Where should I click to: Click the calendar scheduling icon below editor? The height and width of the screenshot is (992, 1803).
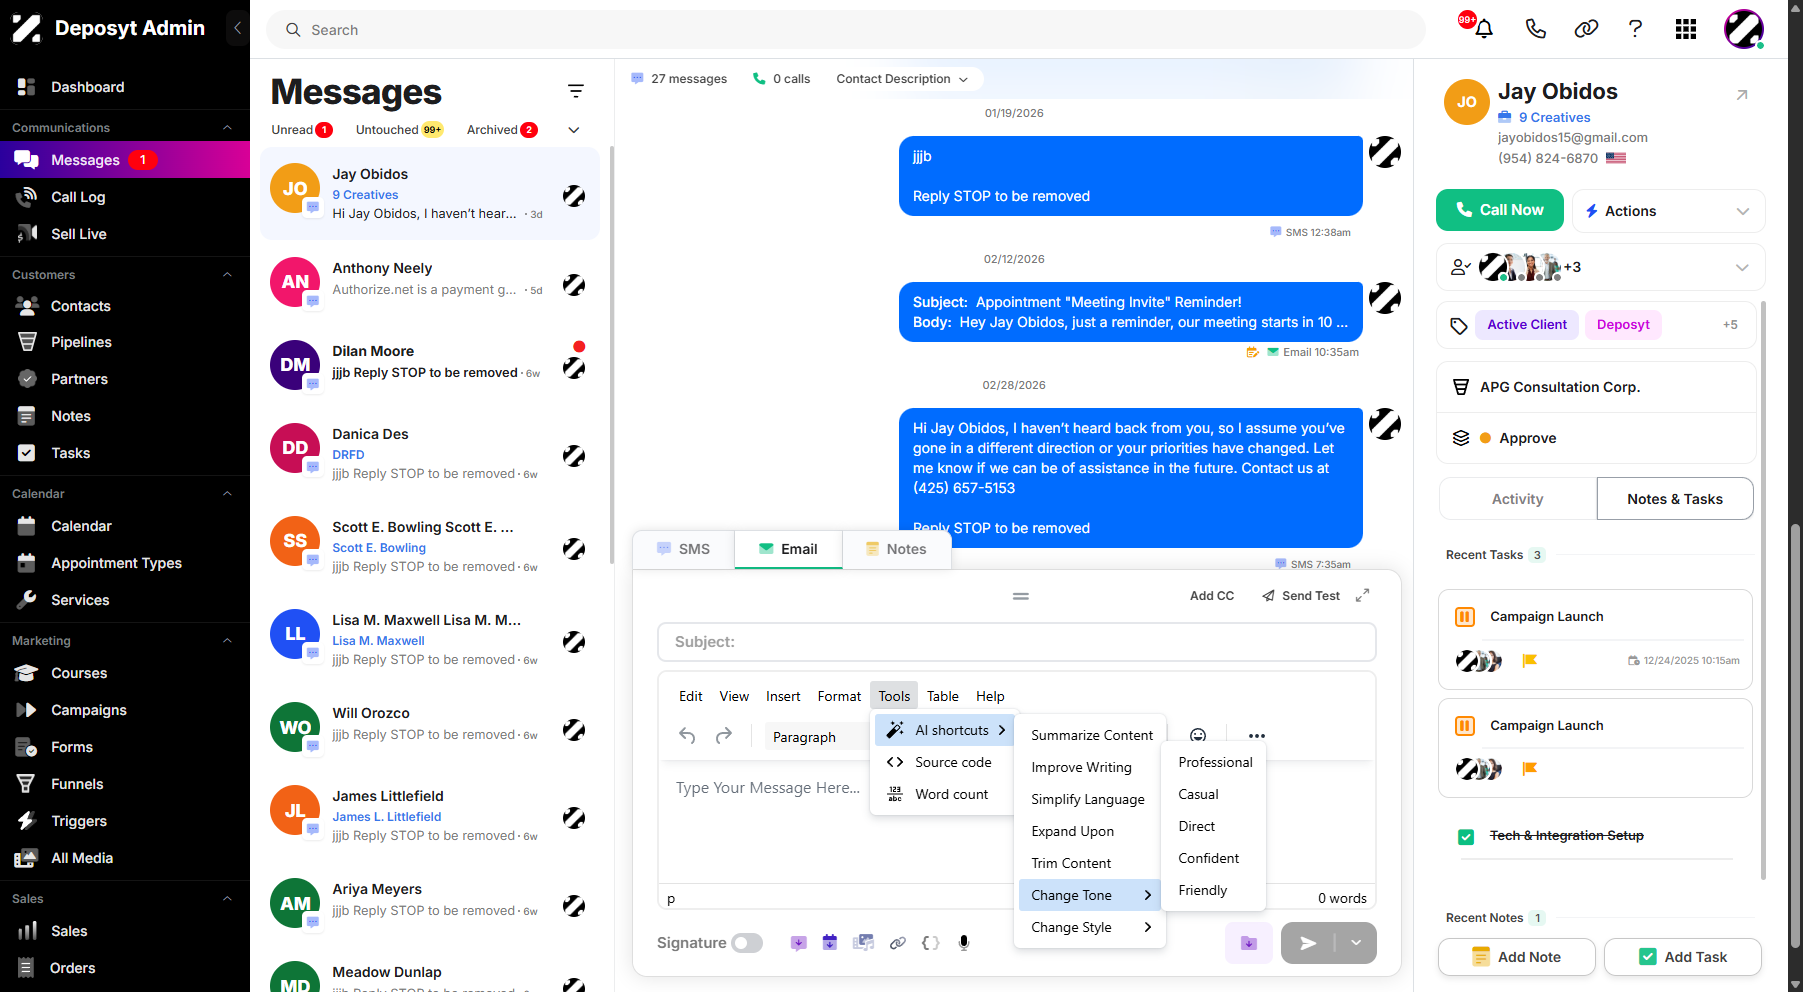tap(830, 942)
